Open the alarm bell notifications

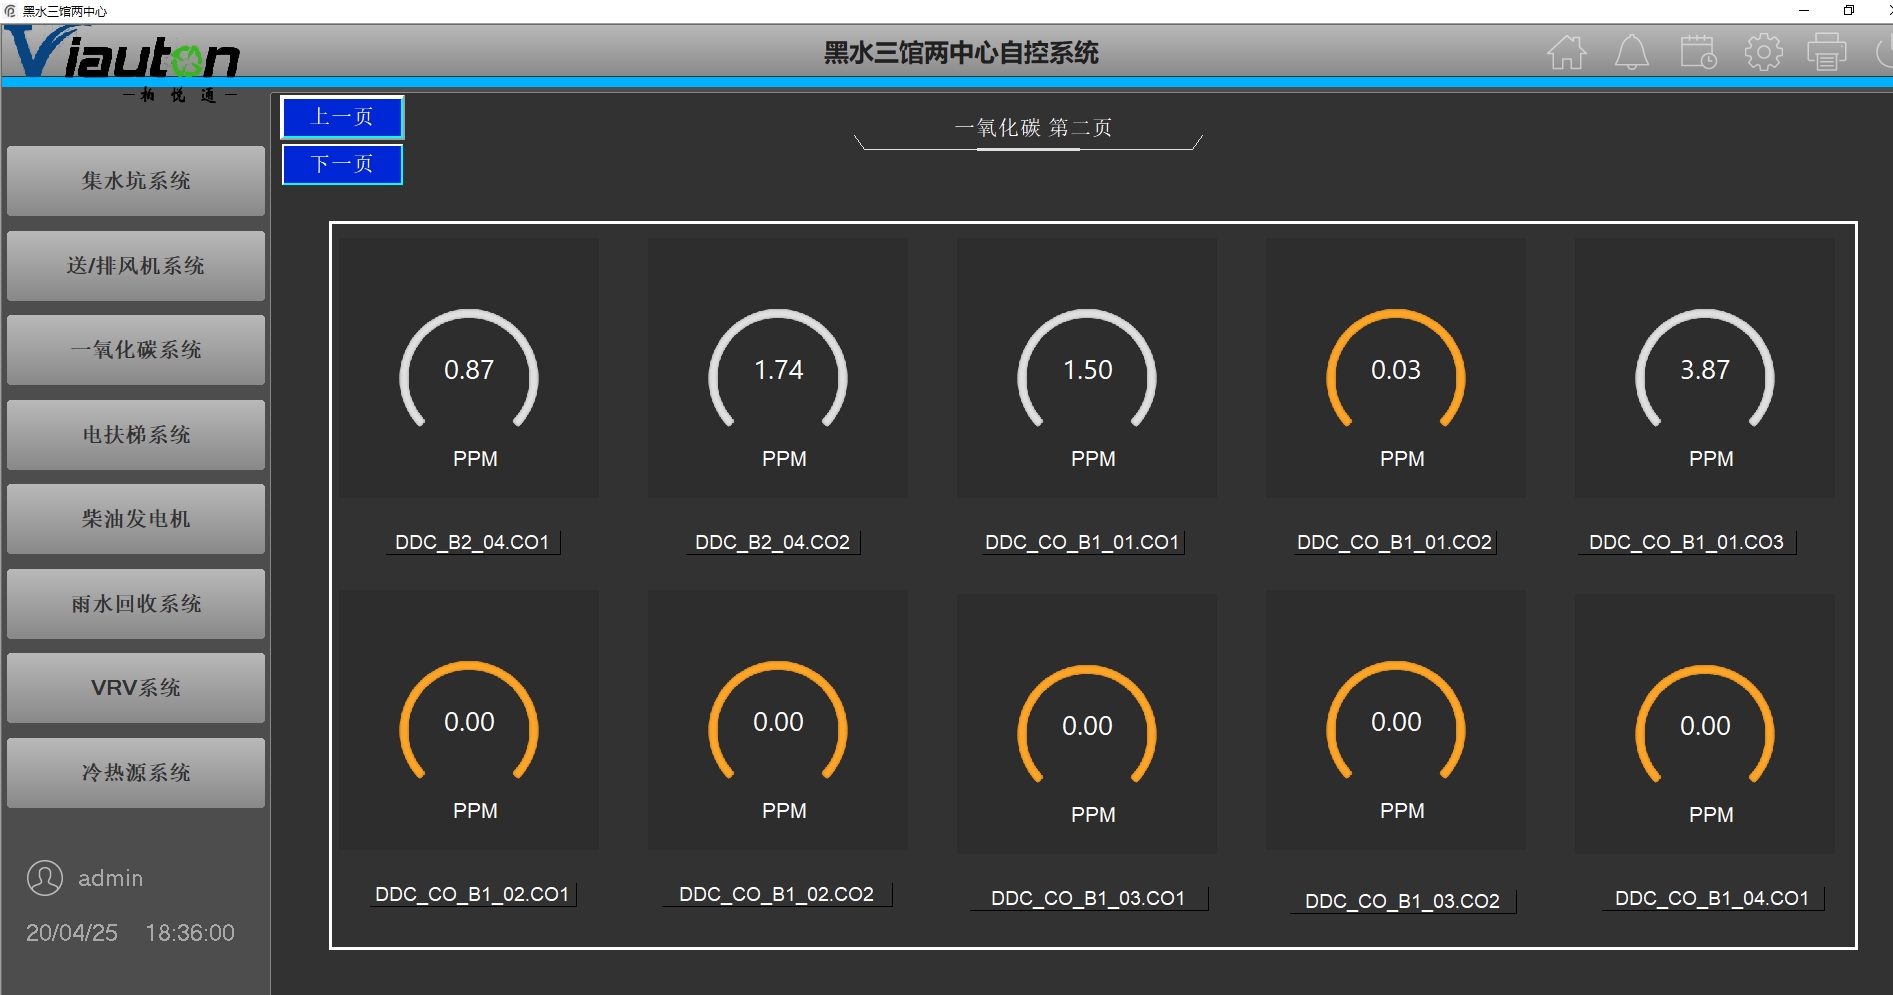tap(1631, 52)
